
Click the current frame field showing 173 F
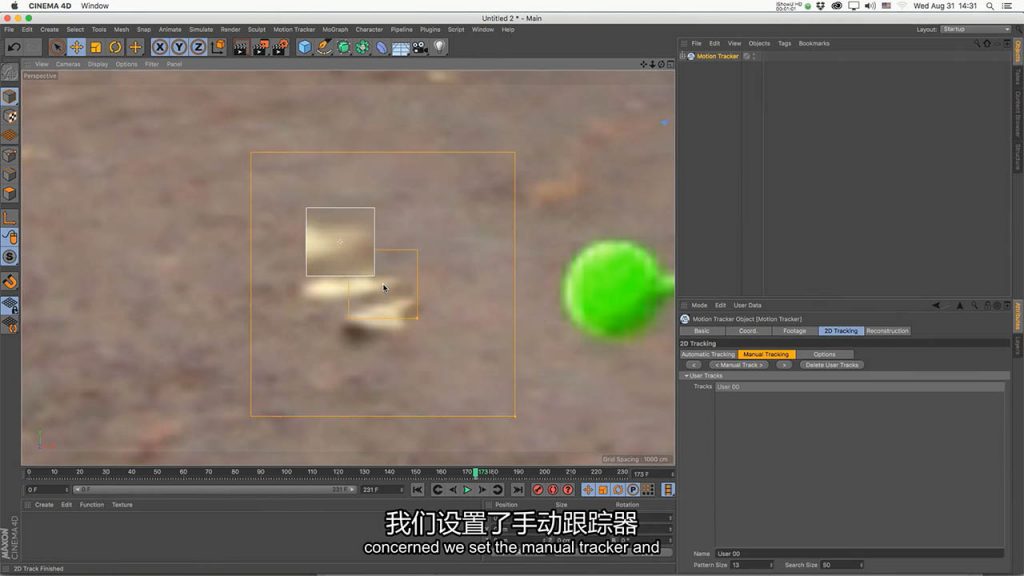click(652, 474)
